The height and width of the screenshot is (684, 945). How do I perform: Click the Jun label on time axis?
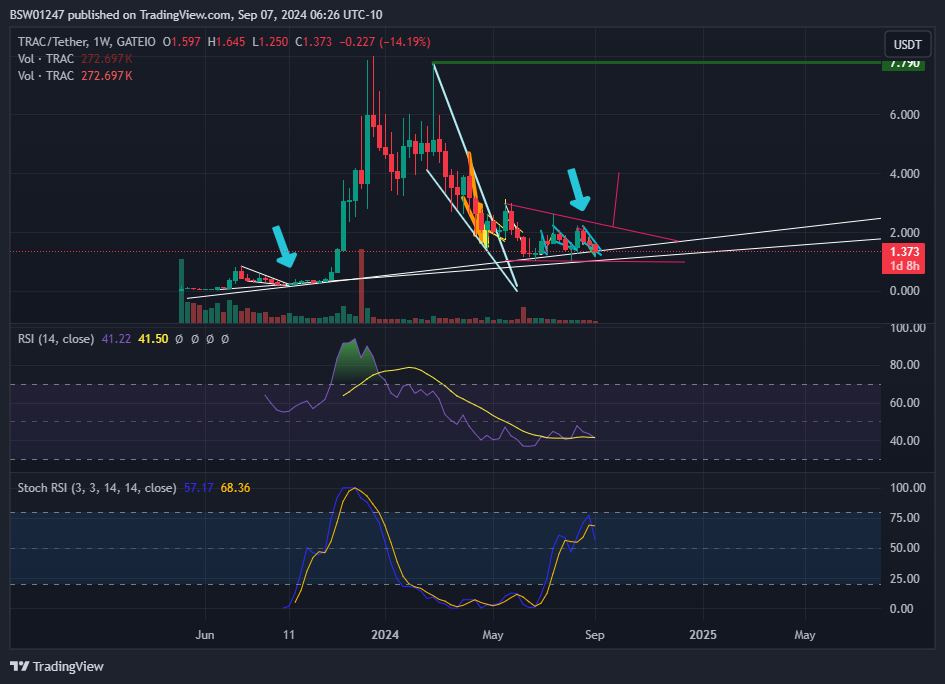[x=205, y=635]
